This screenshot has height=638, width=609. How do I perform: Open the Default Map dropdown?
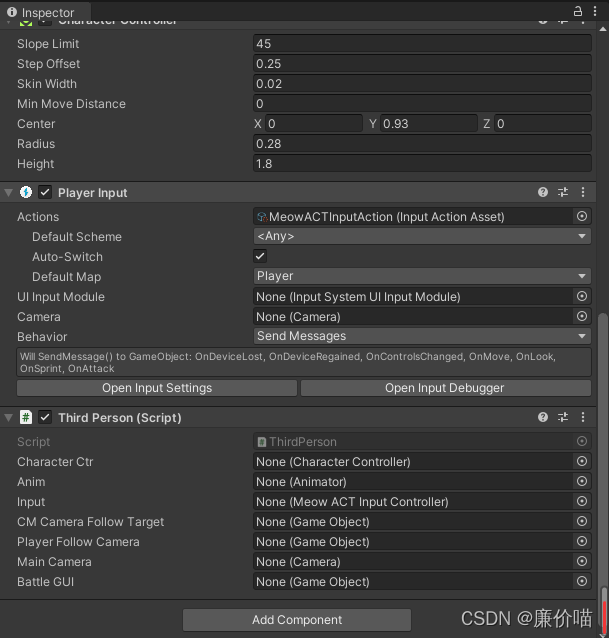(x=422, y=276)
